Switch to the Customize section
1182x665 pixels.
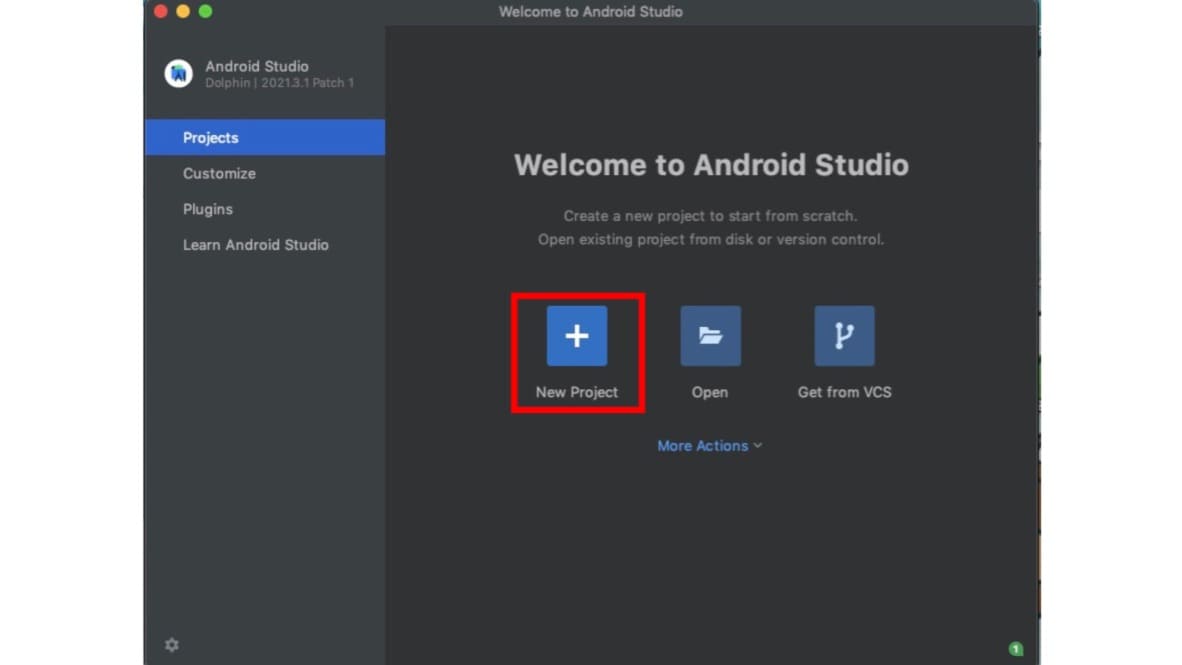(219, 173)
